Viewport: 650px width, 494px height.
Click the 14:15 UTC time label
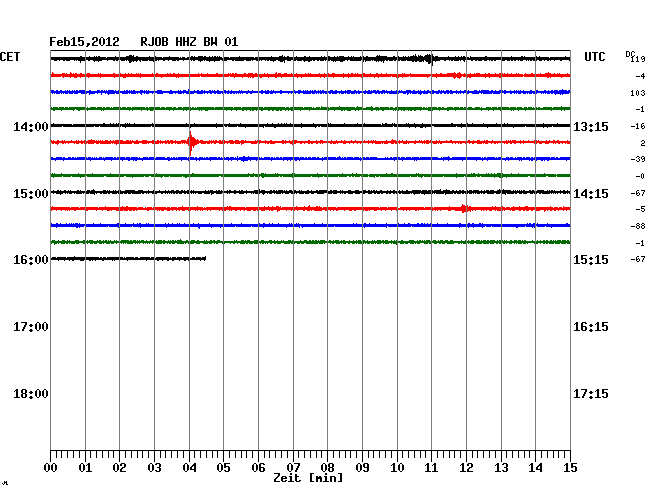(x=591, y=194)
